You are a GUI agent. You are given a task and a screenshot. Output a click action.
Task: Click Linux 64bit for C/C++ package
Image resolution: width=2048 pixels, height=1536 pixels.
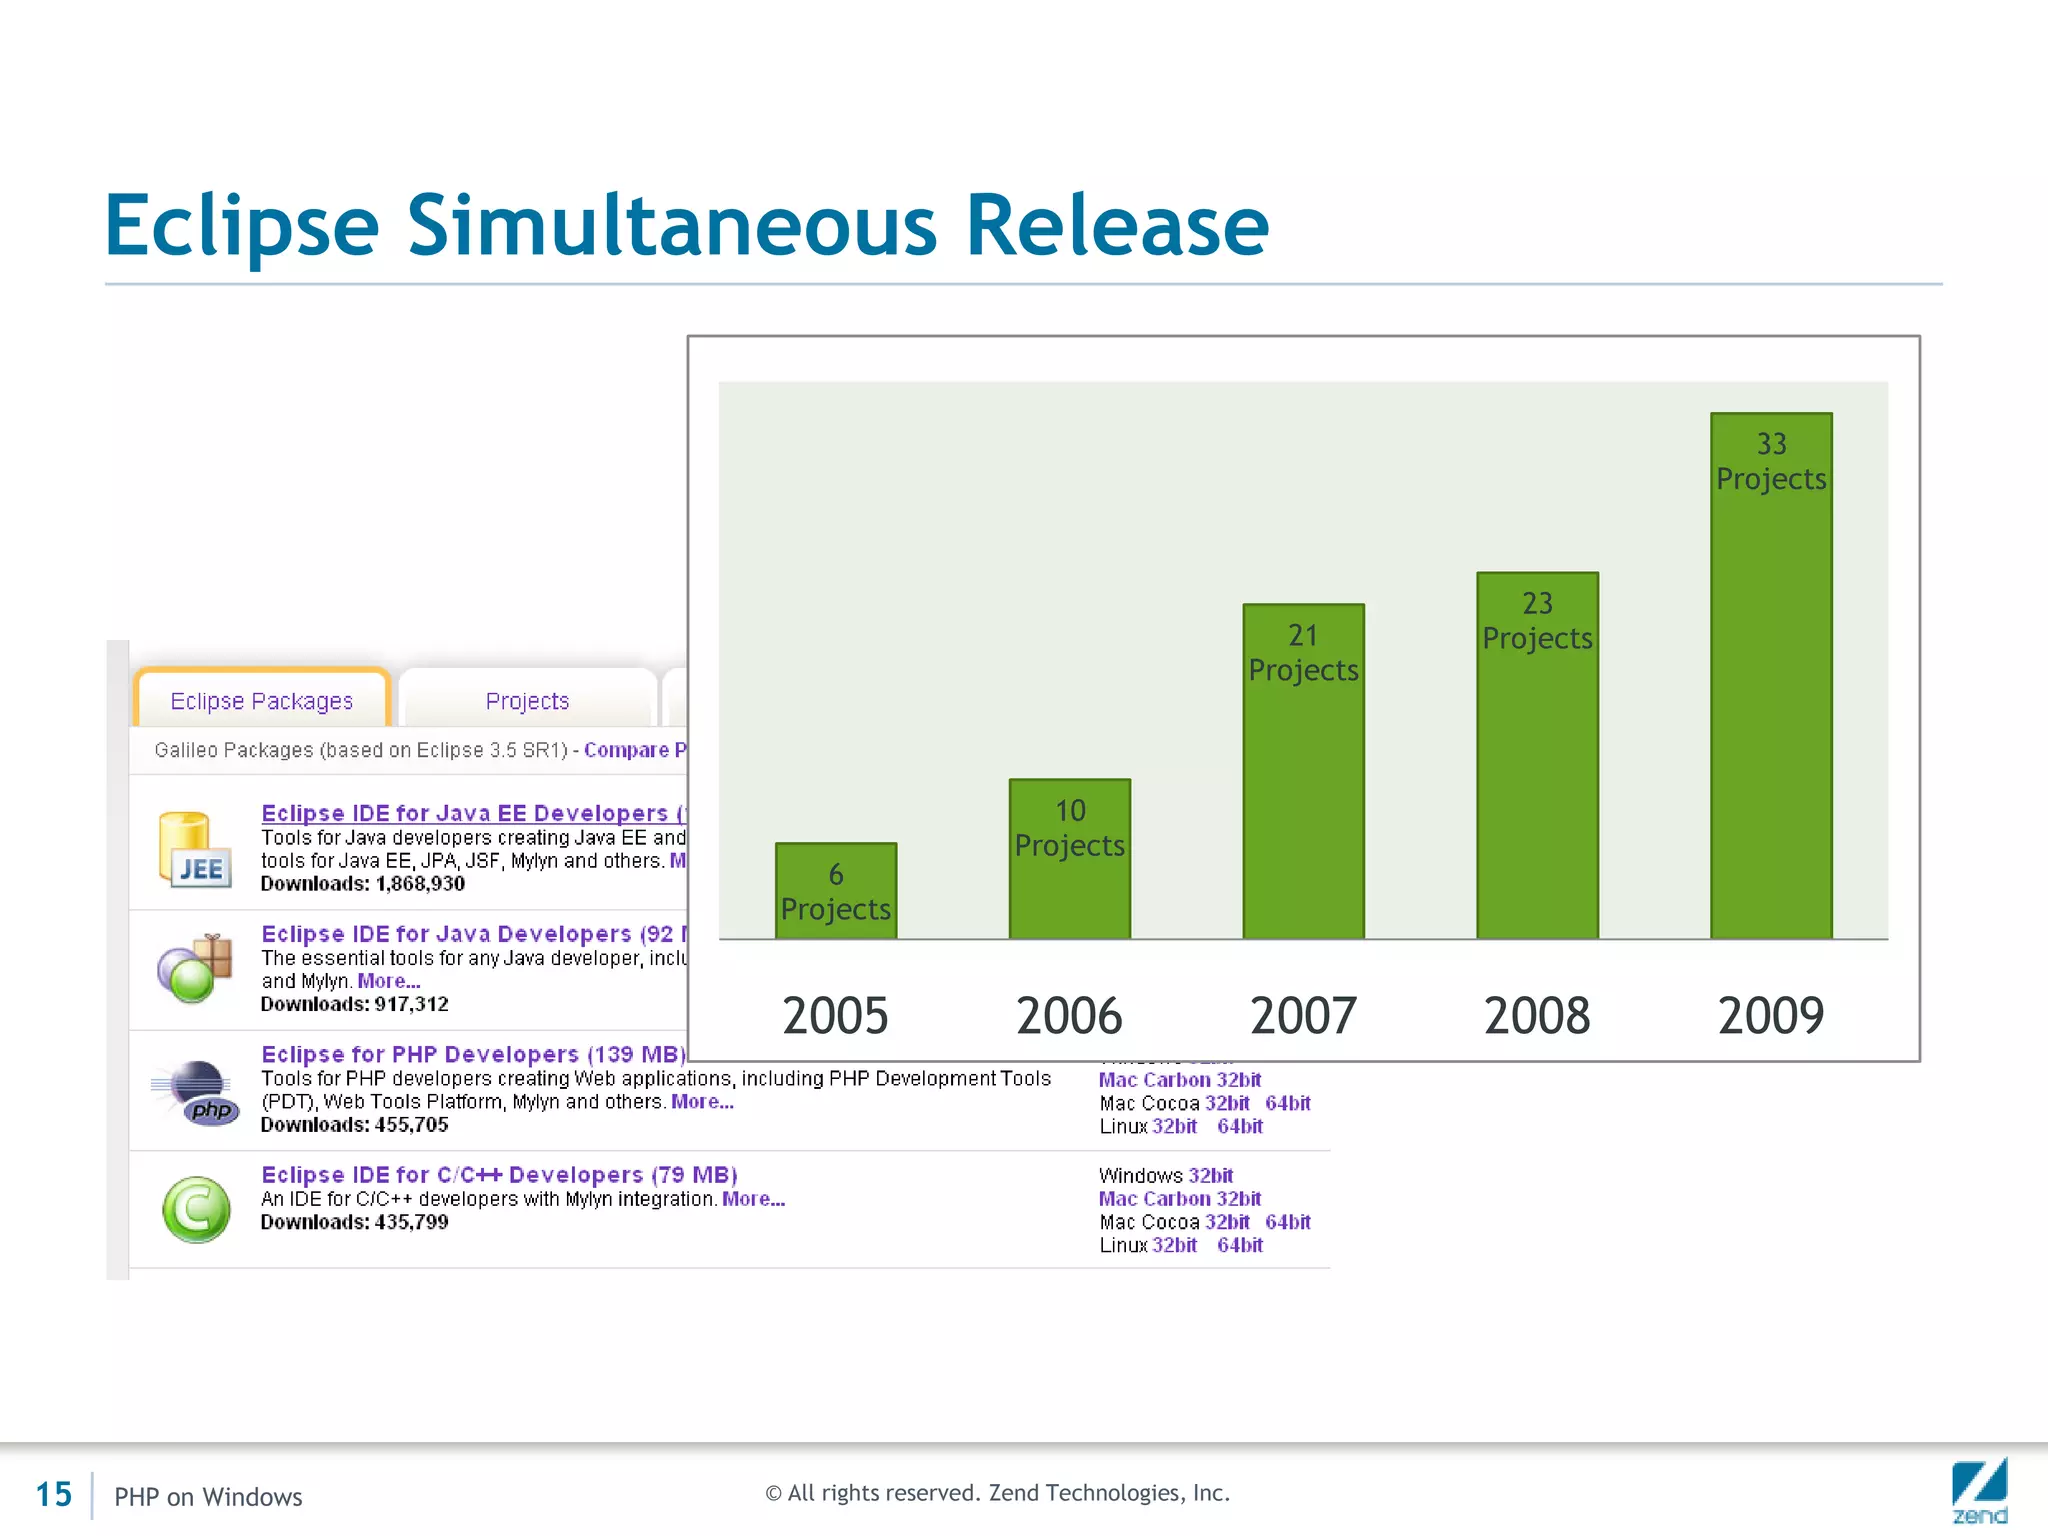pyautogui.click(x=1240, y=1245)
